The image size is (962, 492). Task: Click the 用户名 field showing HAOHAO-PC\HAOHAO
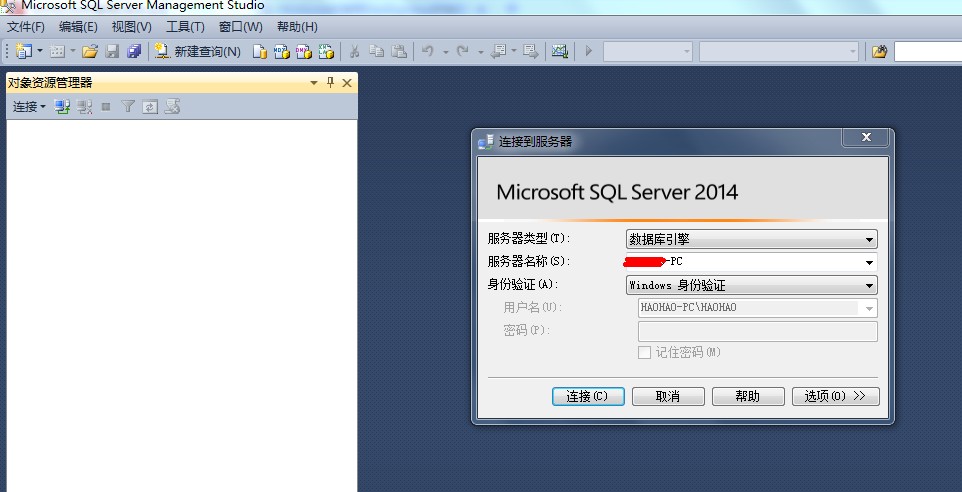[758, 307]
